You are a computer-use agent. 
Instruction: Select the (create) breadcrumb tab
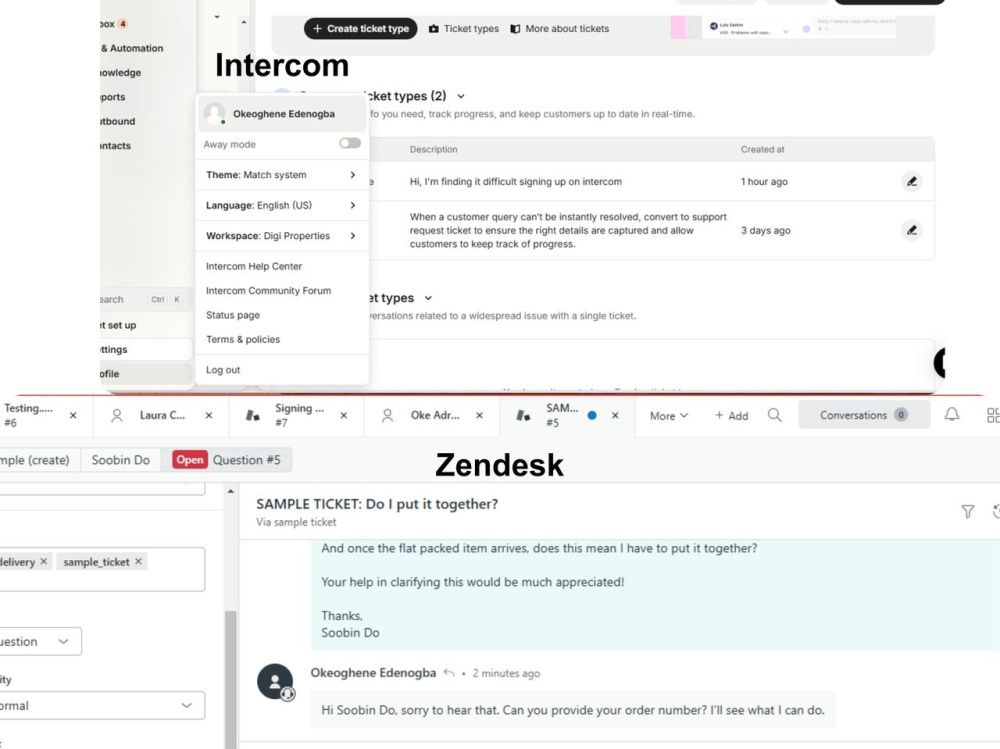pos(40,460)
